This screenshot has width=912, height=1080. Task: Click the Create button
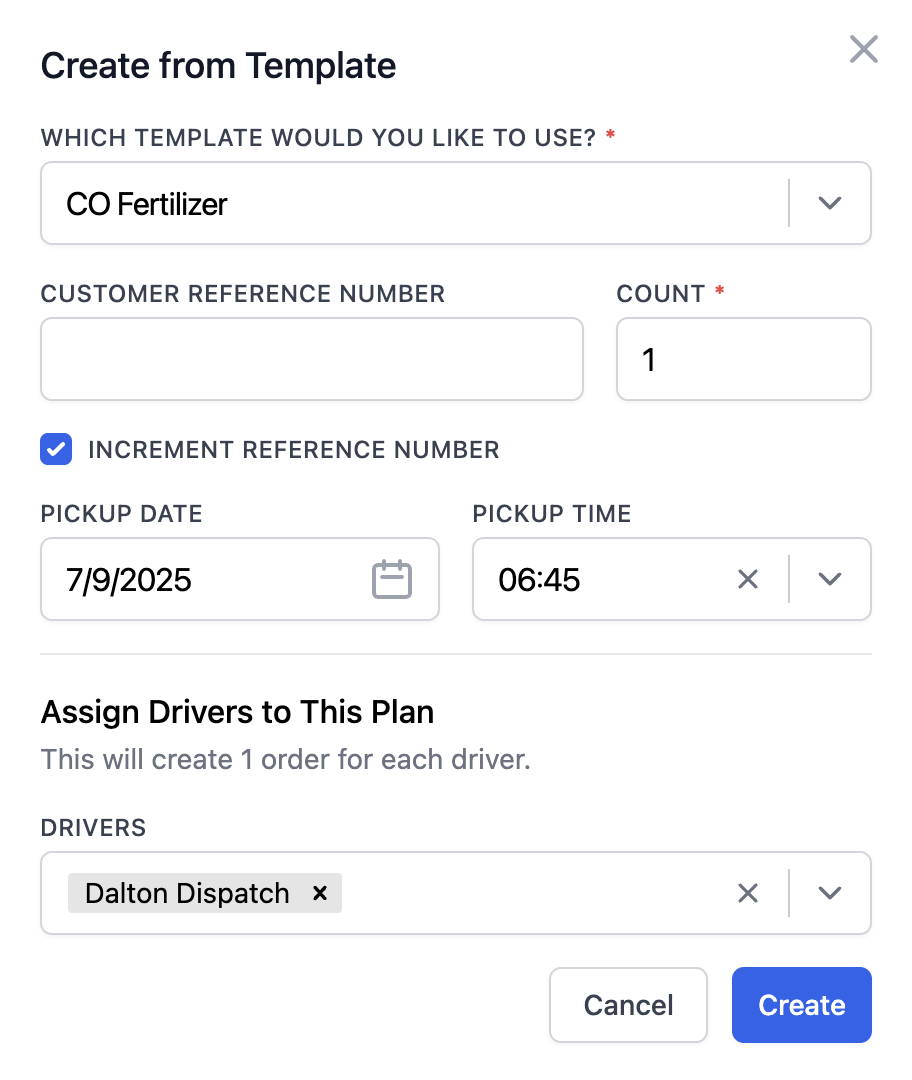(801, 1005)
